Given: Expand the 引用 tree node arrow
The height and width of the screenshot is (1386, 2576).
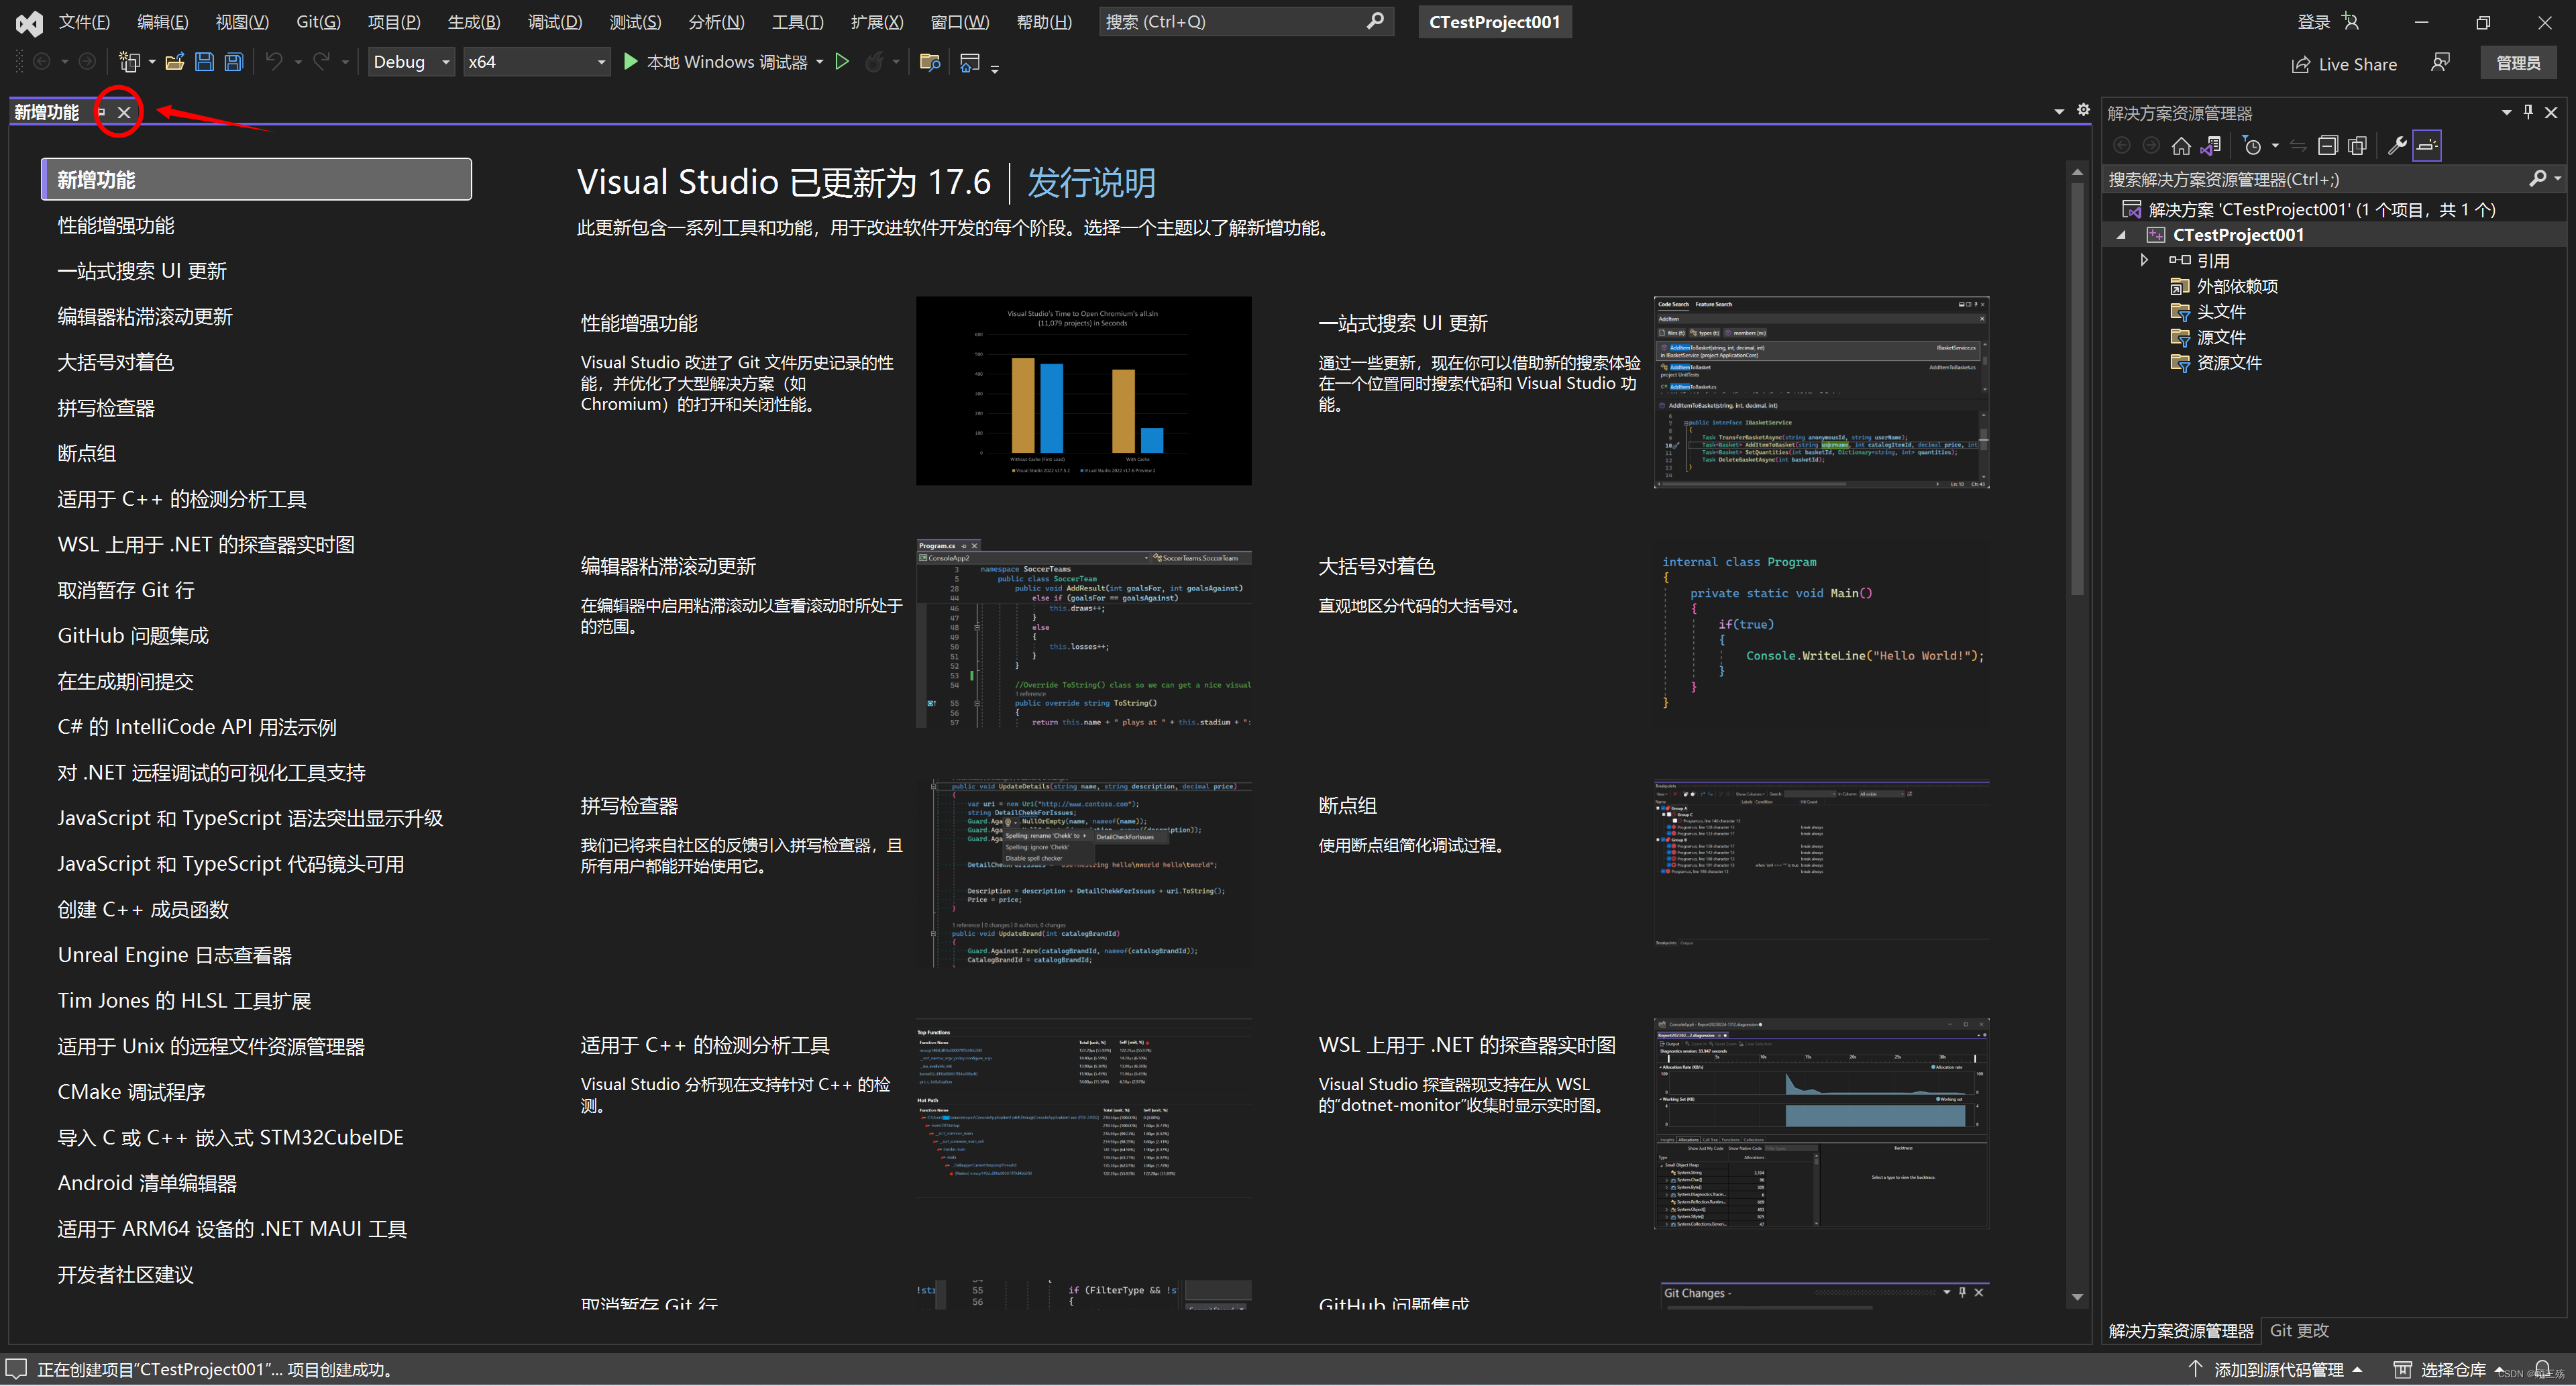Looking at the screenshot, I should [2144, 260].
